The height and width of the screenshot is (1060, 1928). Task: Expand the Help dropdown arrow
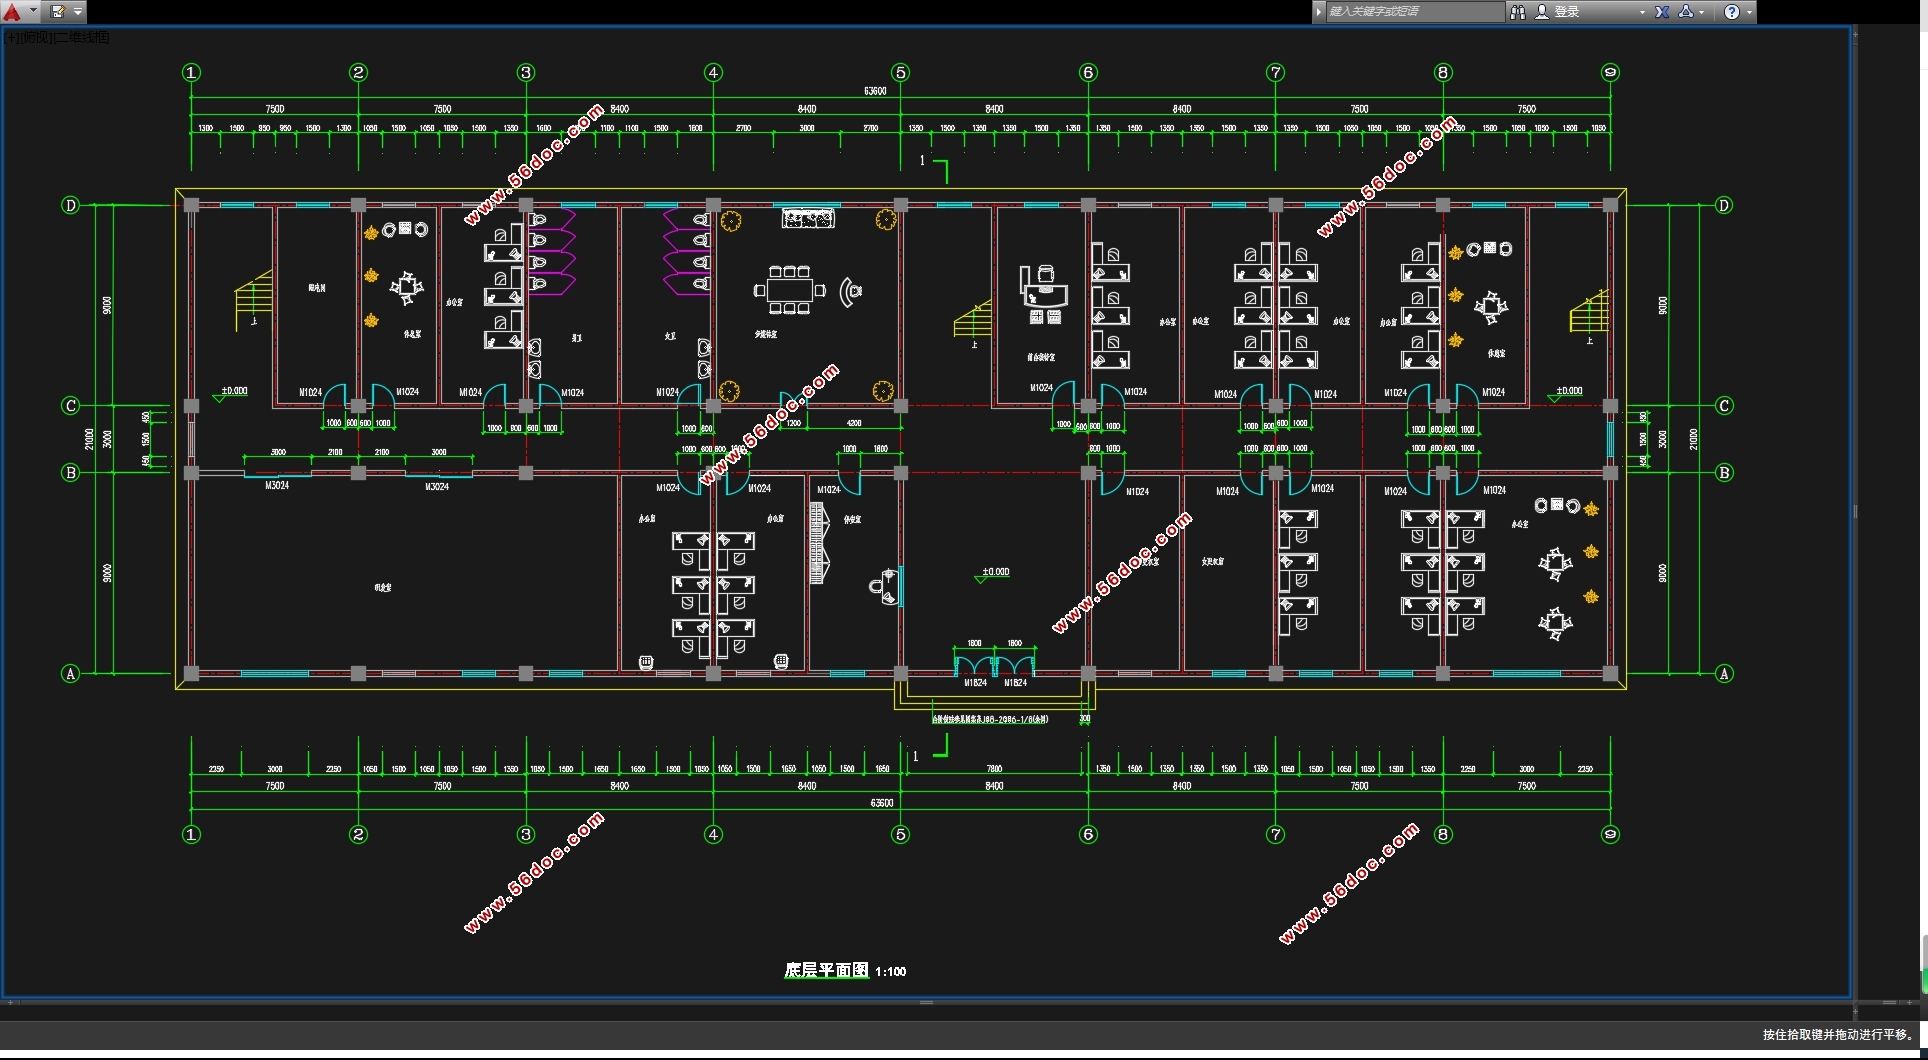pyautogui.click(x=1749, y=12)
